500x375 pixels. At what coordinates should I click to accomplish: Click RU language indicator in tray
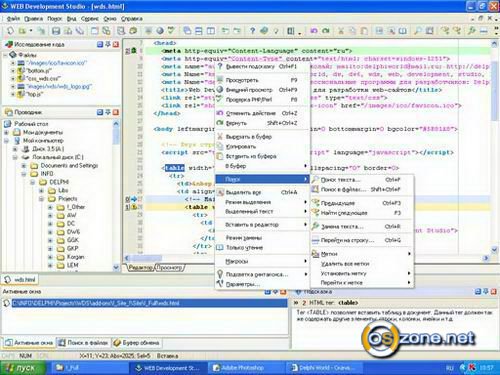point(449,368)
